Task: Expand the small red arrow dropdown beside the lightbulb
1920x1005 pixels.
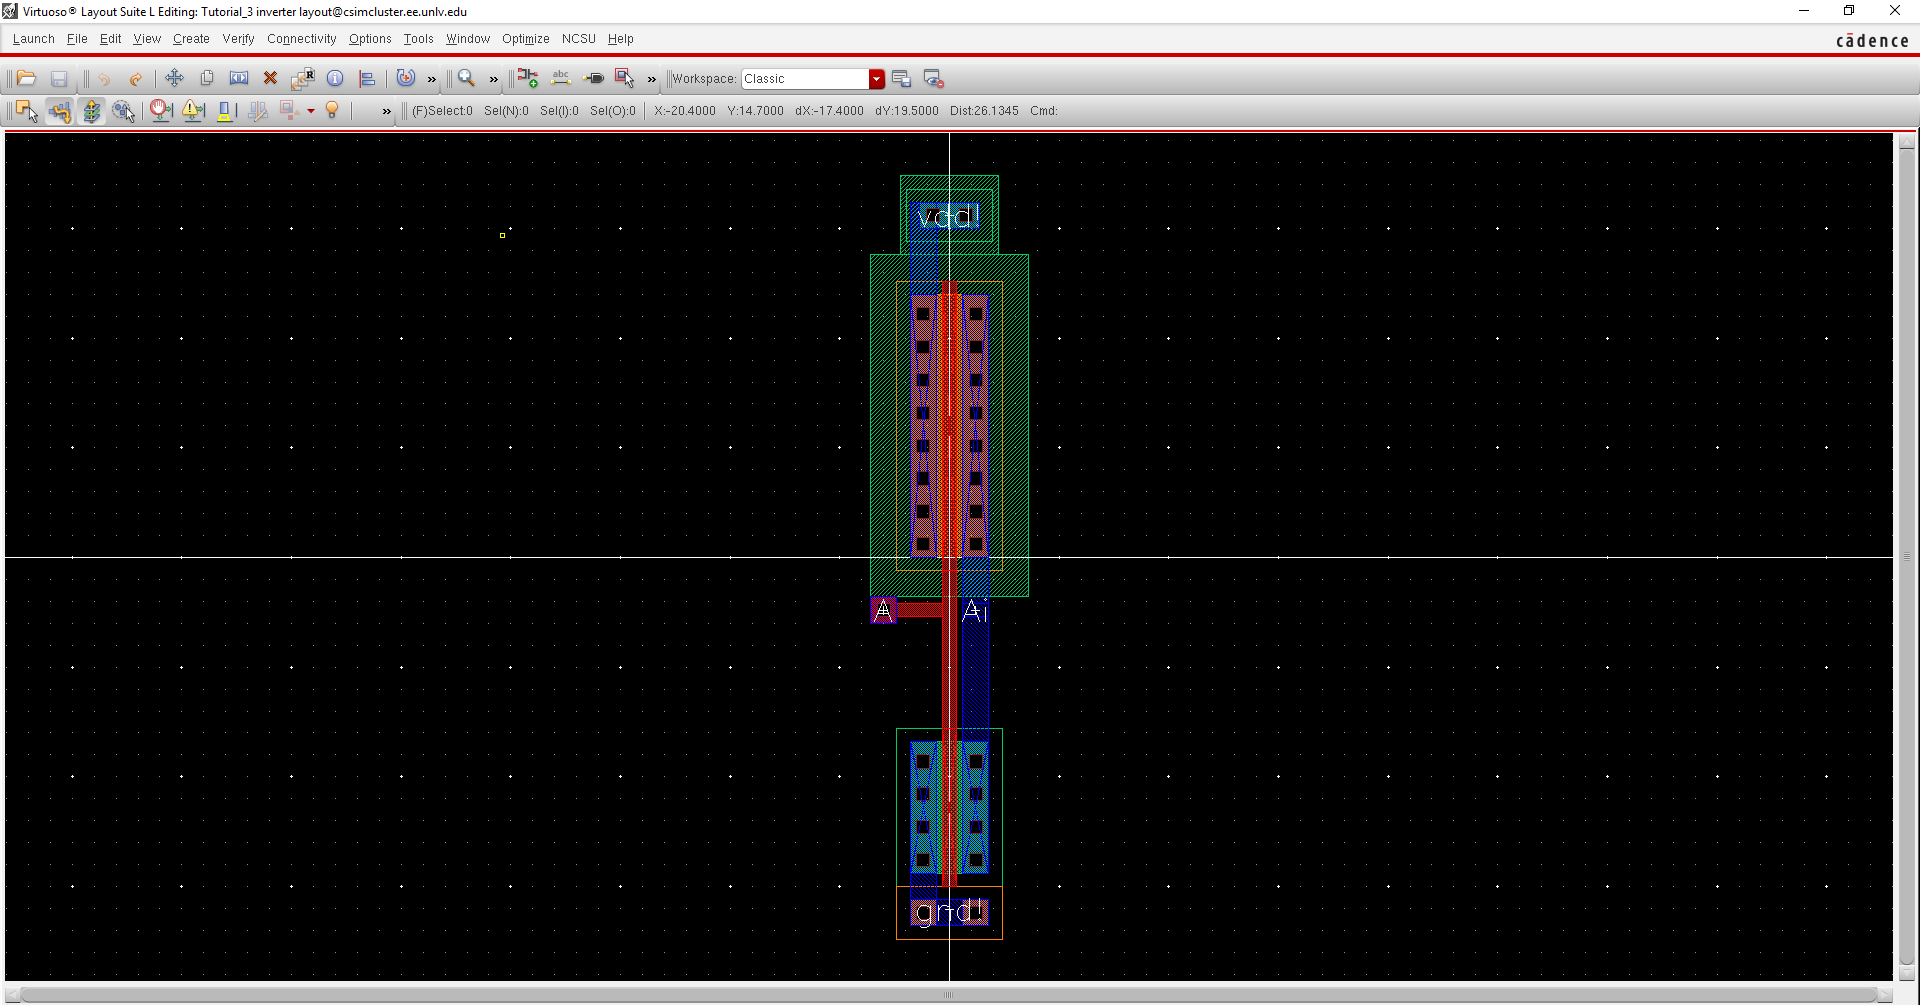Action: coord(311,111)
